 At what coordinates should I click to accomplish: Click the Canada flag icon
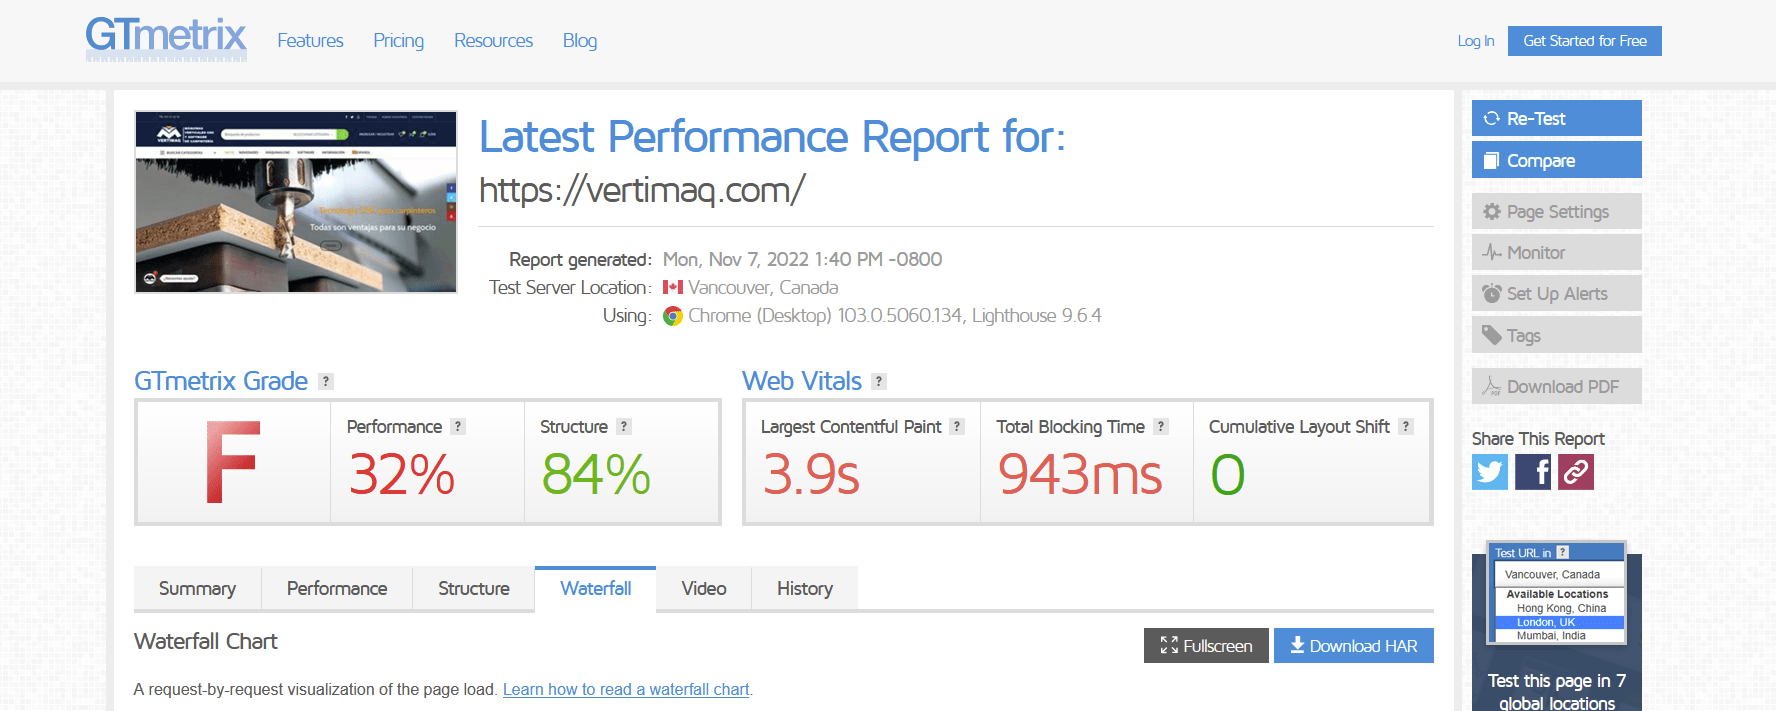point(673,287)
